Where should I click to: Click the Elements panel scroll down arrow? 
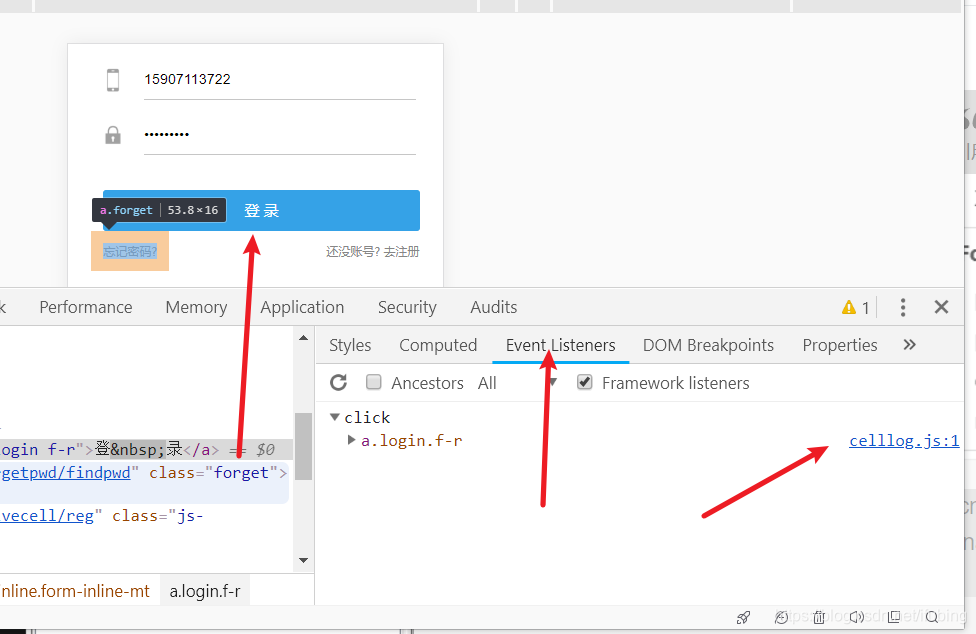coord(303,560)
